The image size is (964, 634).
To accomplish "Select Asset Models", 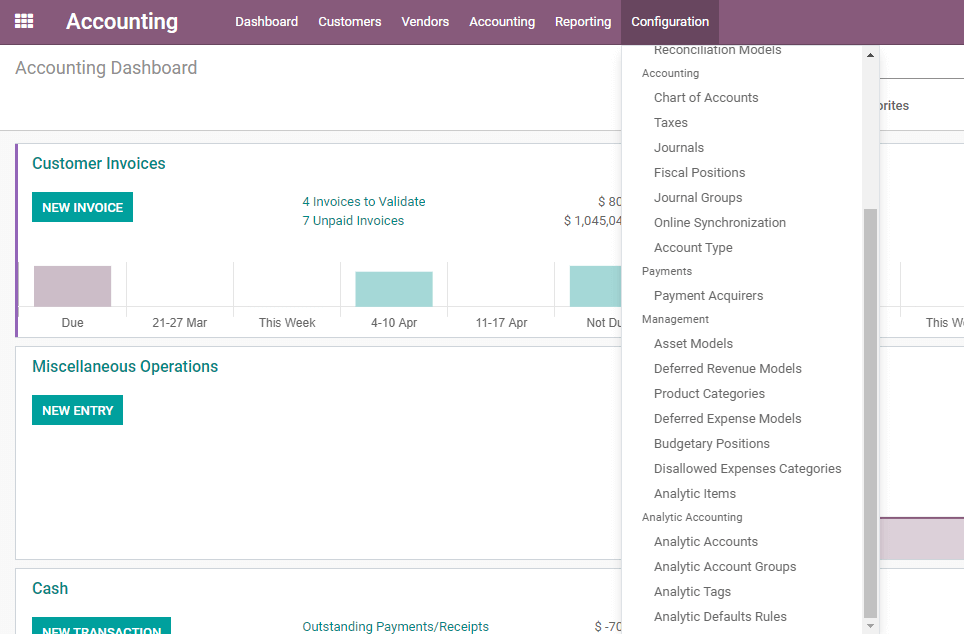I will click(693, 344).
